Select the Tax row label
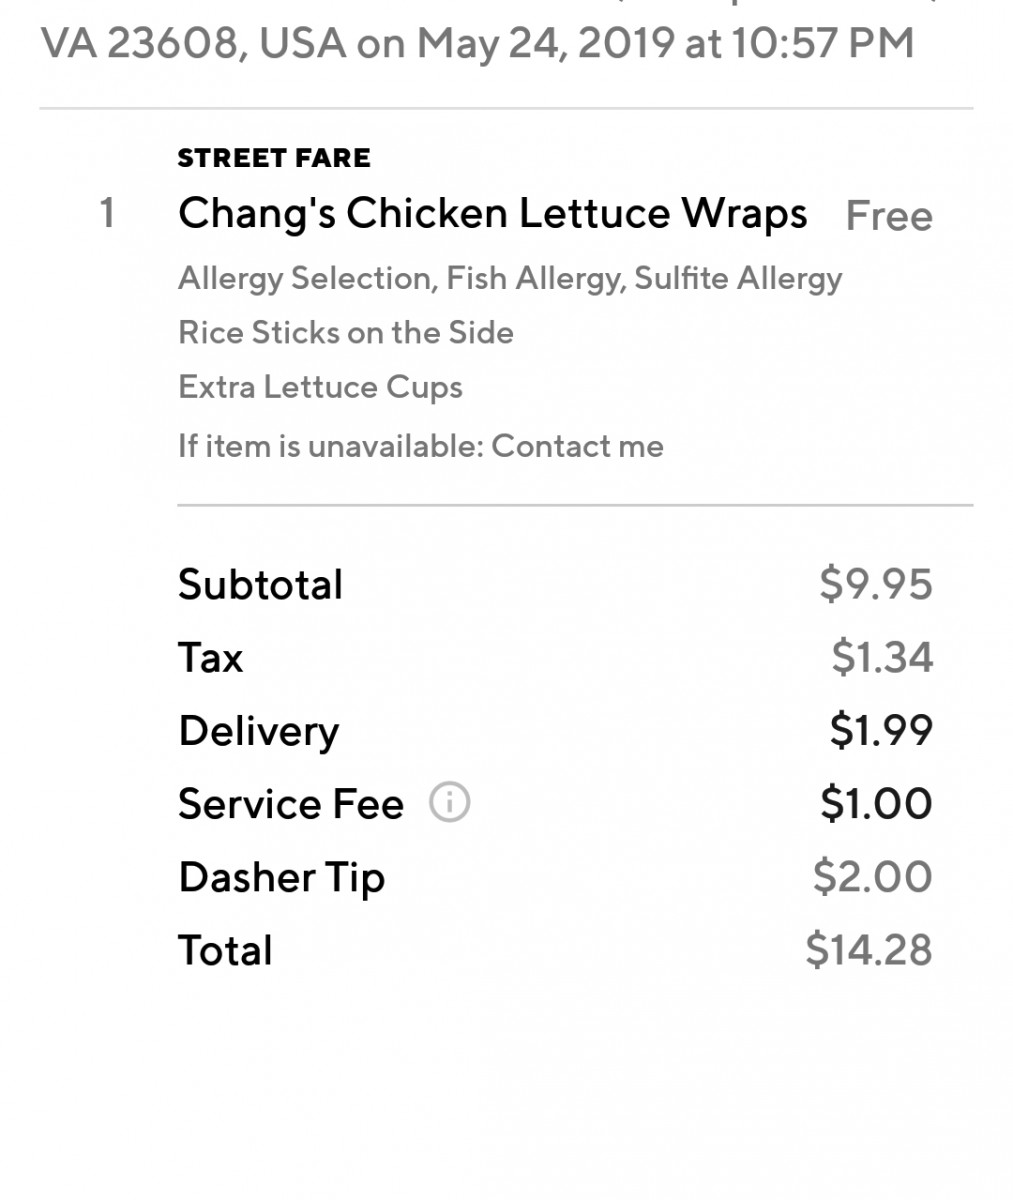 point(210,658)
